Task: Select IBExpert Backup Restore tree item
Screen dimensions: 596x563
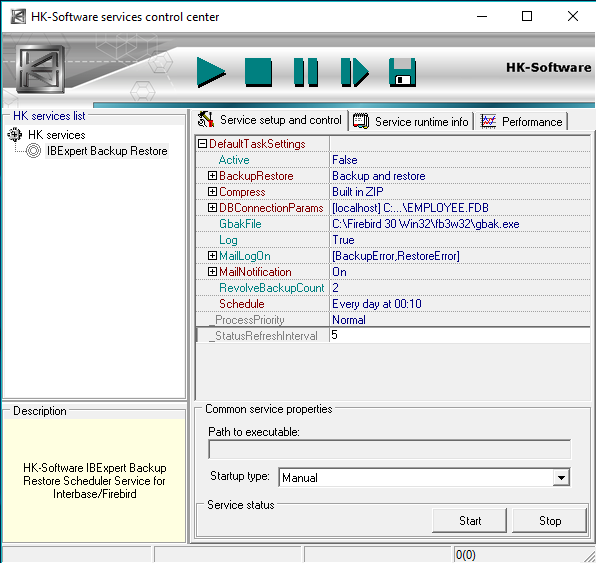Action: coord(107,151)
